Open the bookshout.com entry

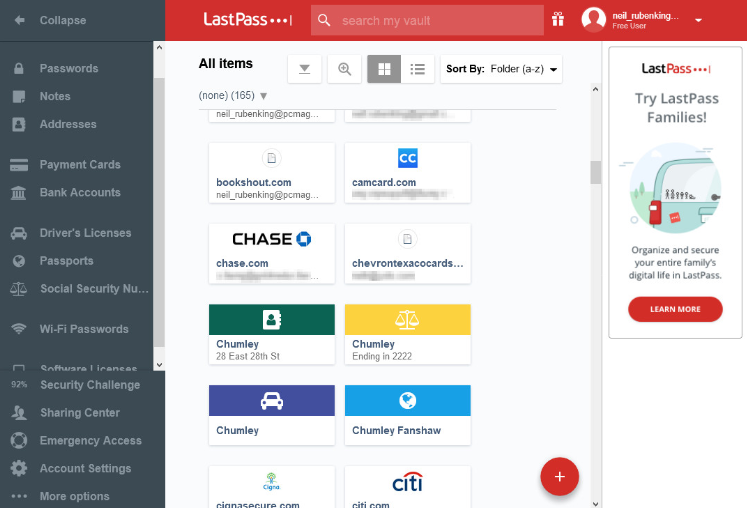(x=272, y=173)
